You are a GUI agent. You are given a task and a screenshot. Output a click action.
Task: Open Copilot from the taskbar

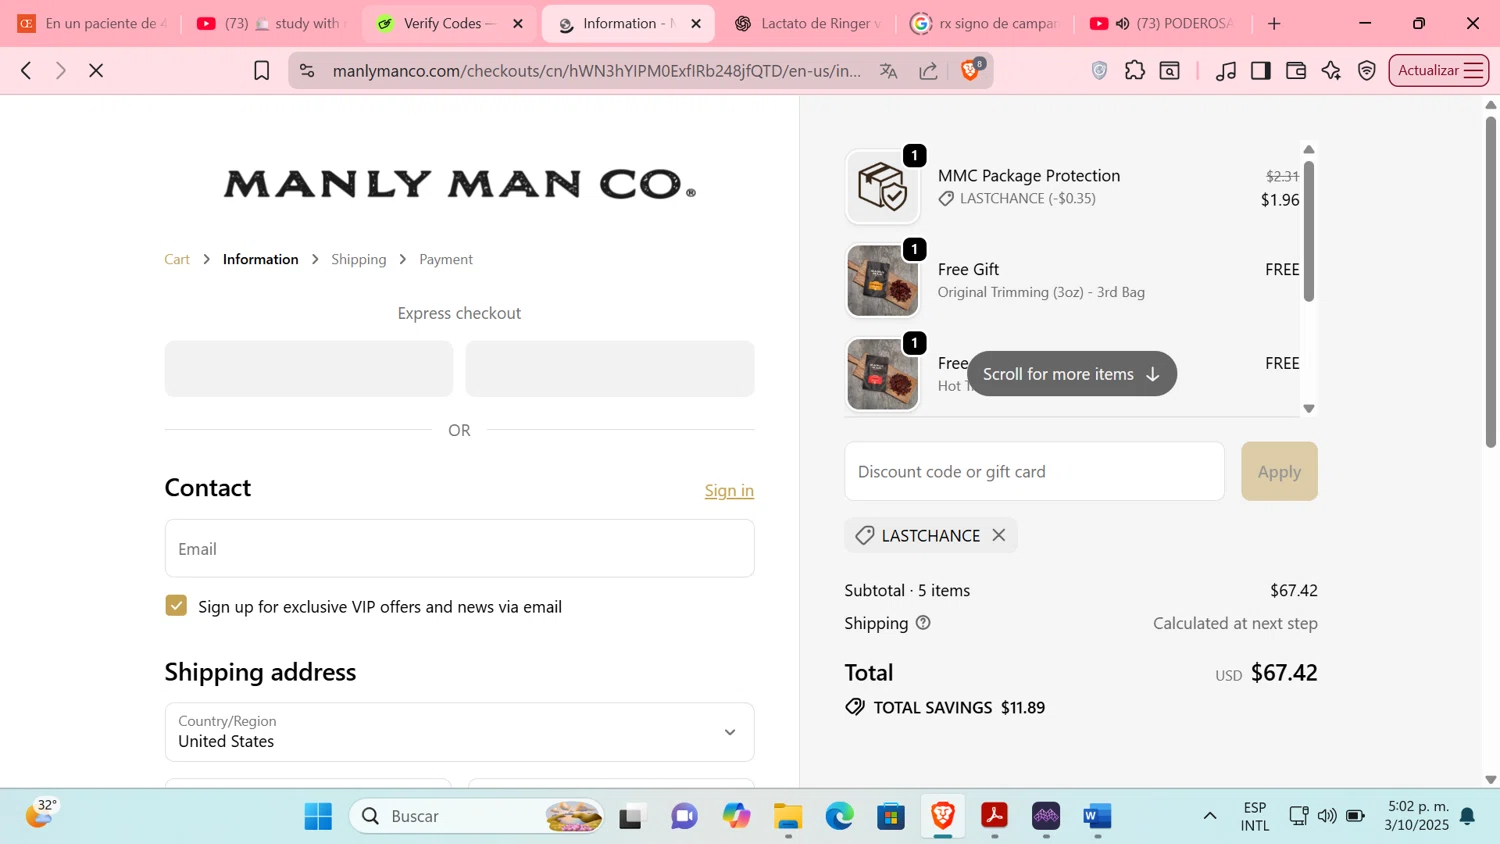click(x=736, y=816)
